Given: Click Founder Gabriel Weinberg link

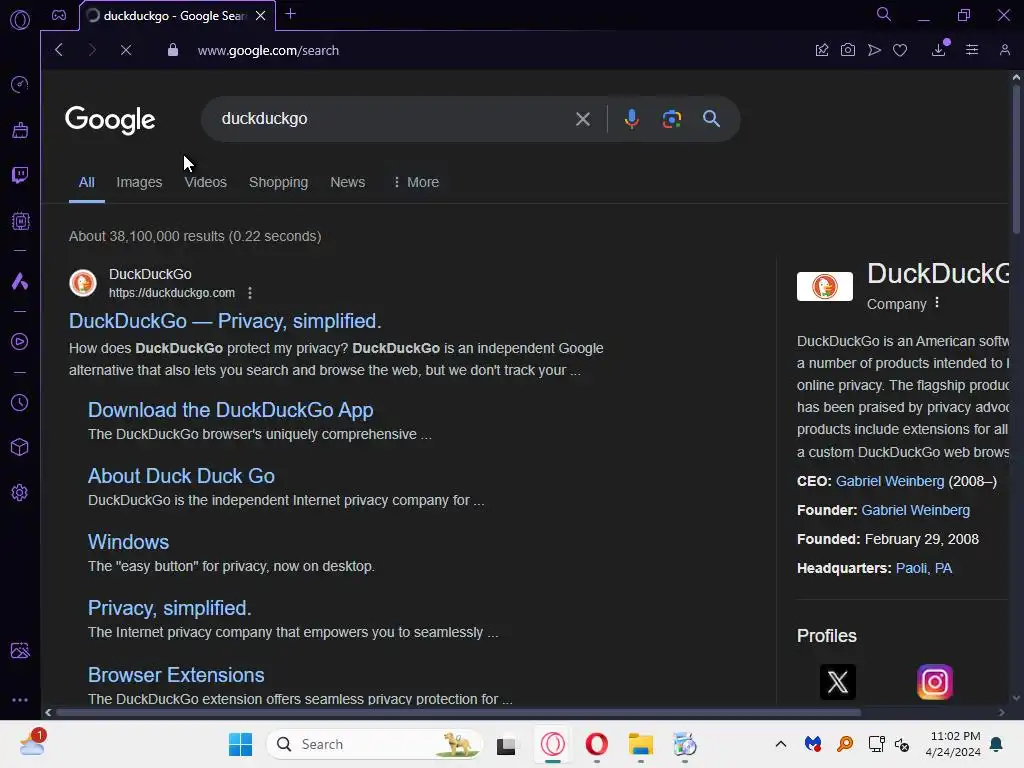Looking at the screenshot, I should tap(915, 510).
